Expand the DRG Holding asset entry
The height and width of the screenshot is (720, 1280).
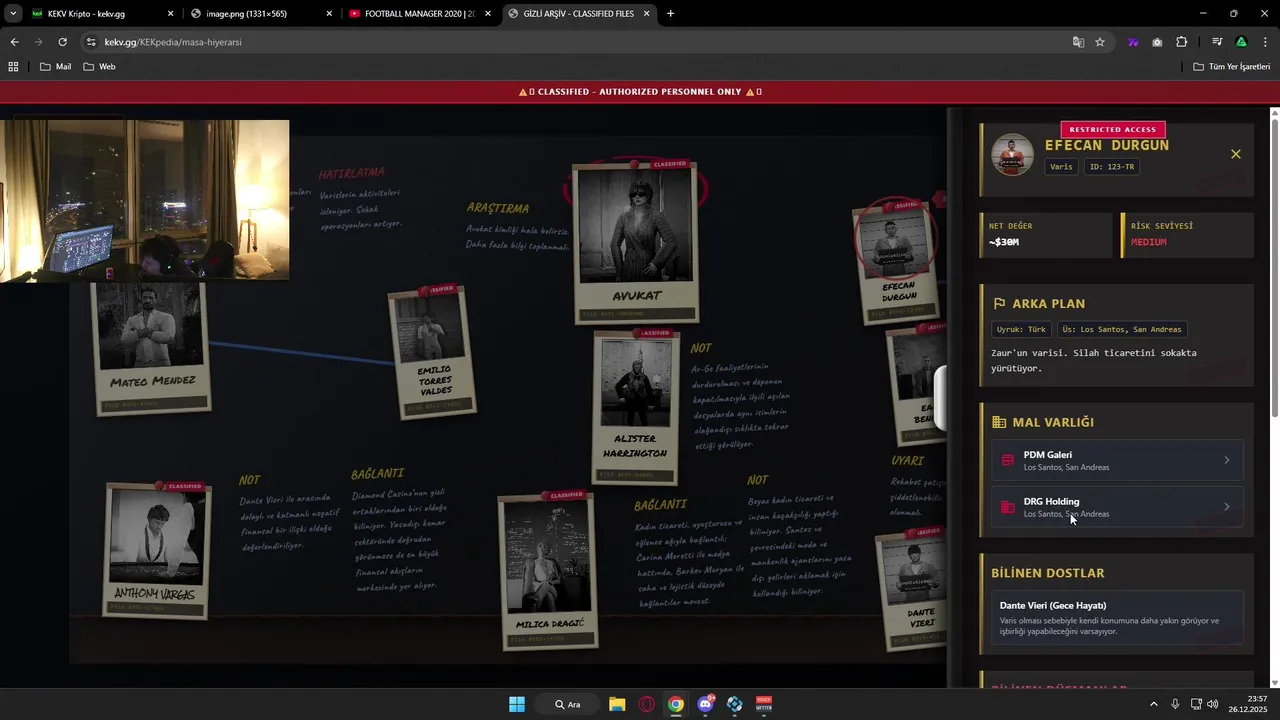1118,507
